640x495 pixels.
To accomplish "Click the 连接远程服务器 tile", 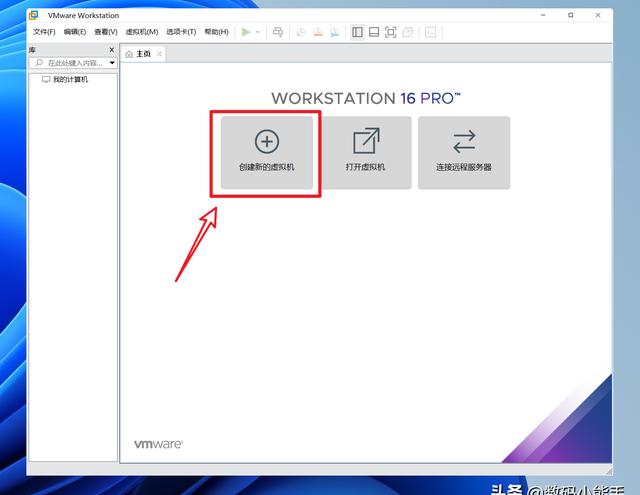I will [464, 153].
